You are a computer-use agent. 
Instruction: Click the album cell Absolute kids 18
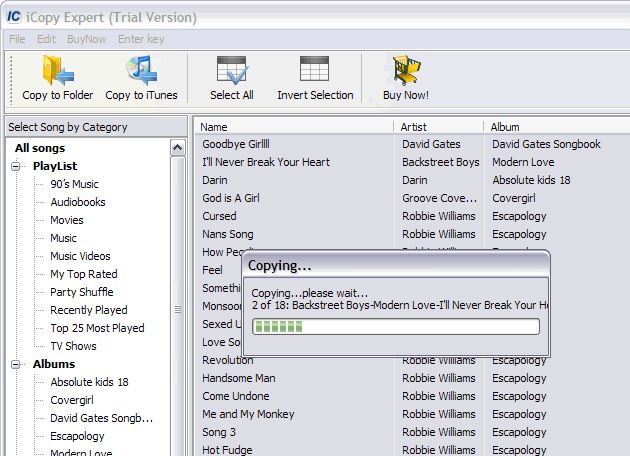[532, 180]
